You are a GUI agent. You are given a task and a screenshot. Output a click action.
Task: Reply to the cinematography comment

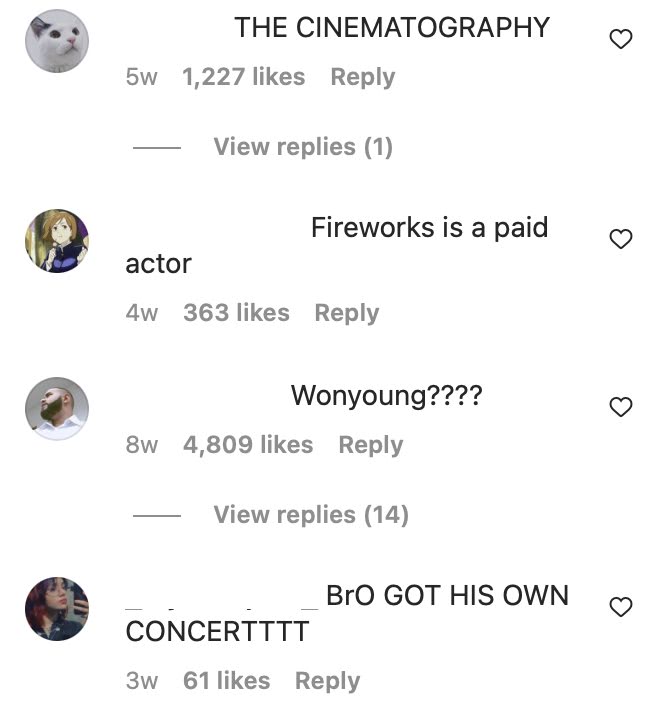pos(363,77)
